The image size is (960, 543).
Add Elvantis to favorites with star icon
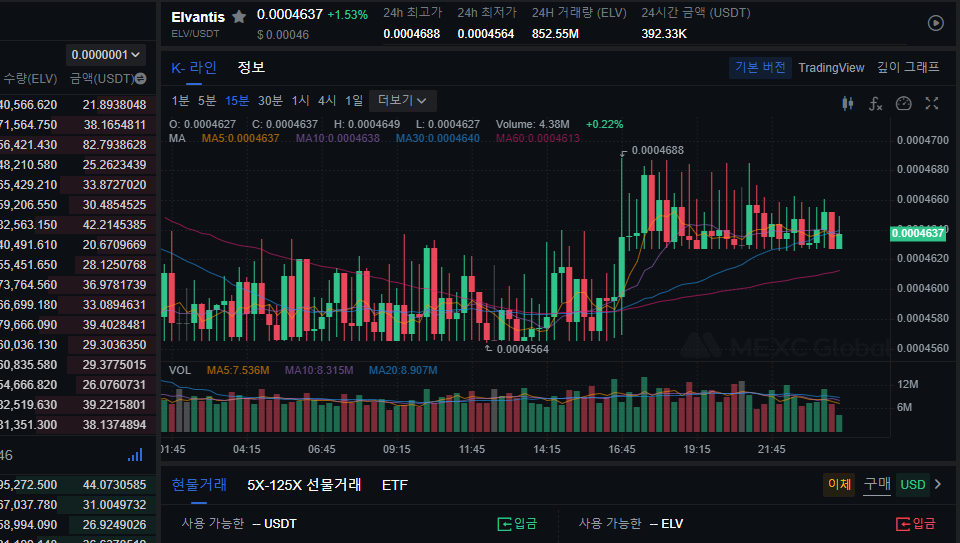[x=239, y=17]
